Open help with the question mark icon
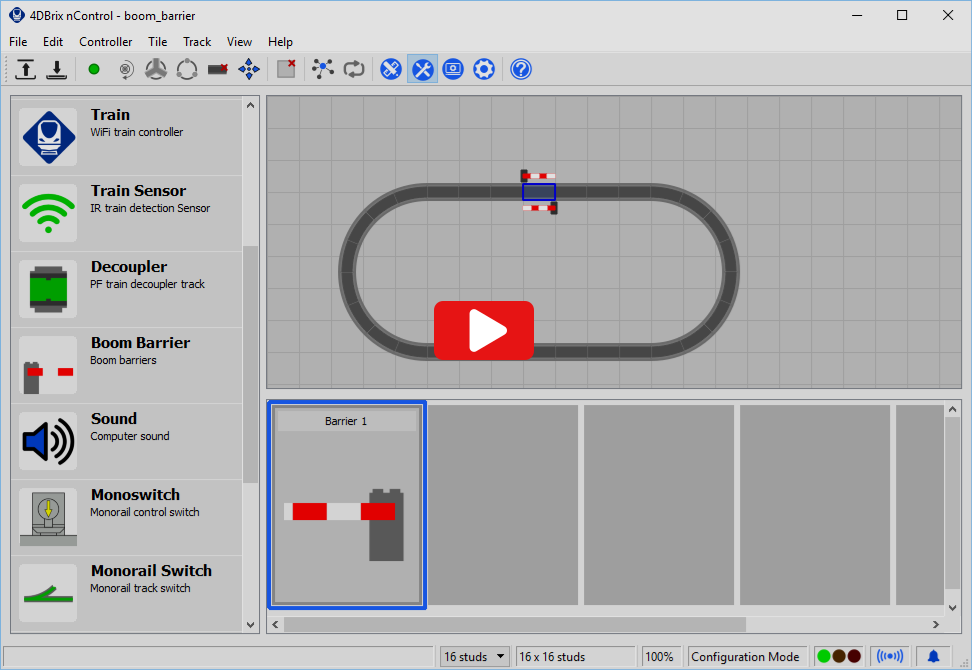The image size is (972, 670). point(521,69)
